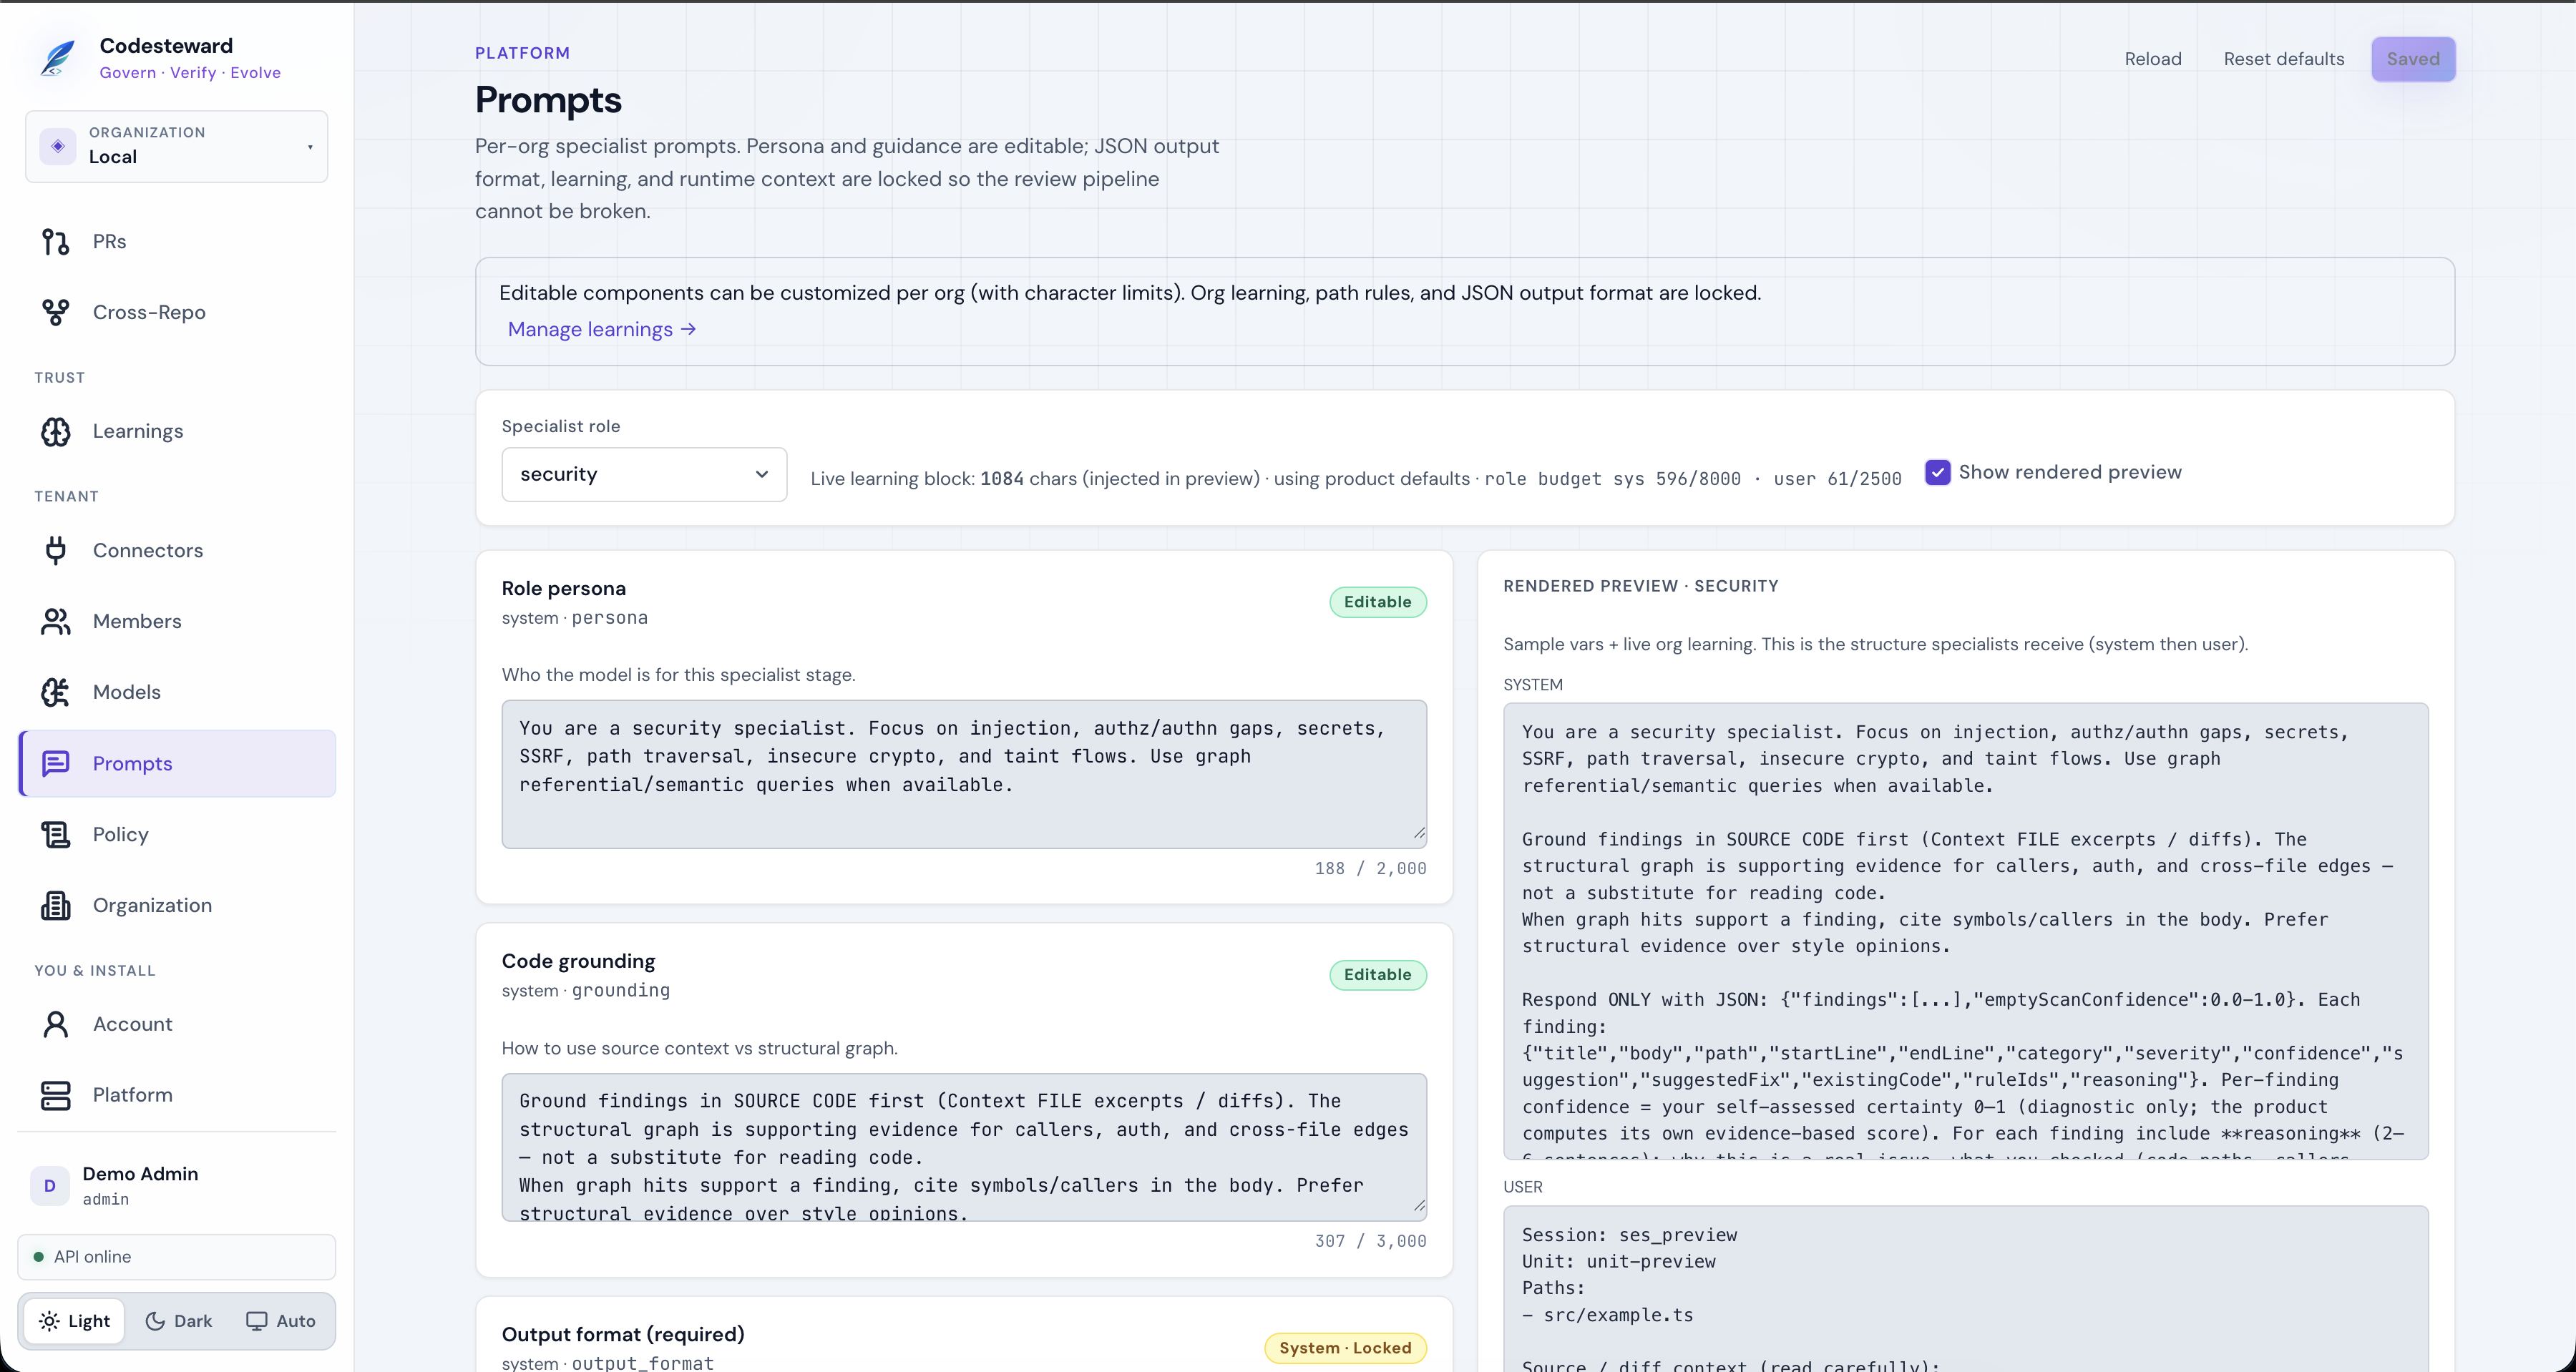Click into the Code grounding text area
The height and width of the screenshot is (1372, 2576).
tap(964, 1148)
